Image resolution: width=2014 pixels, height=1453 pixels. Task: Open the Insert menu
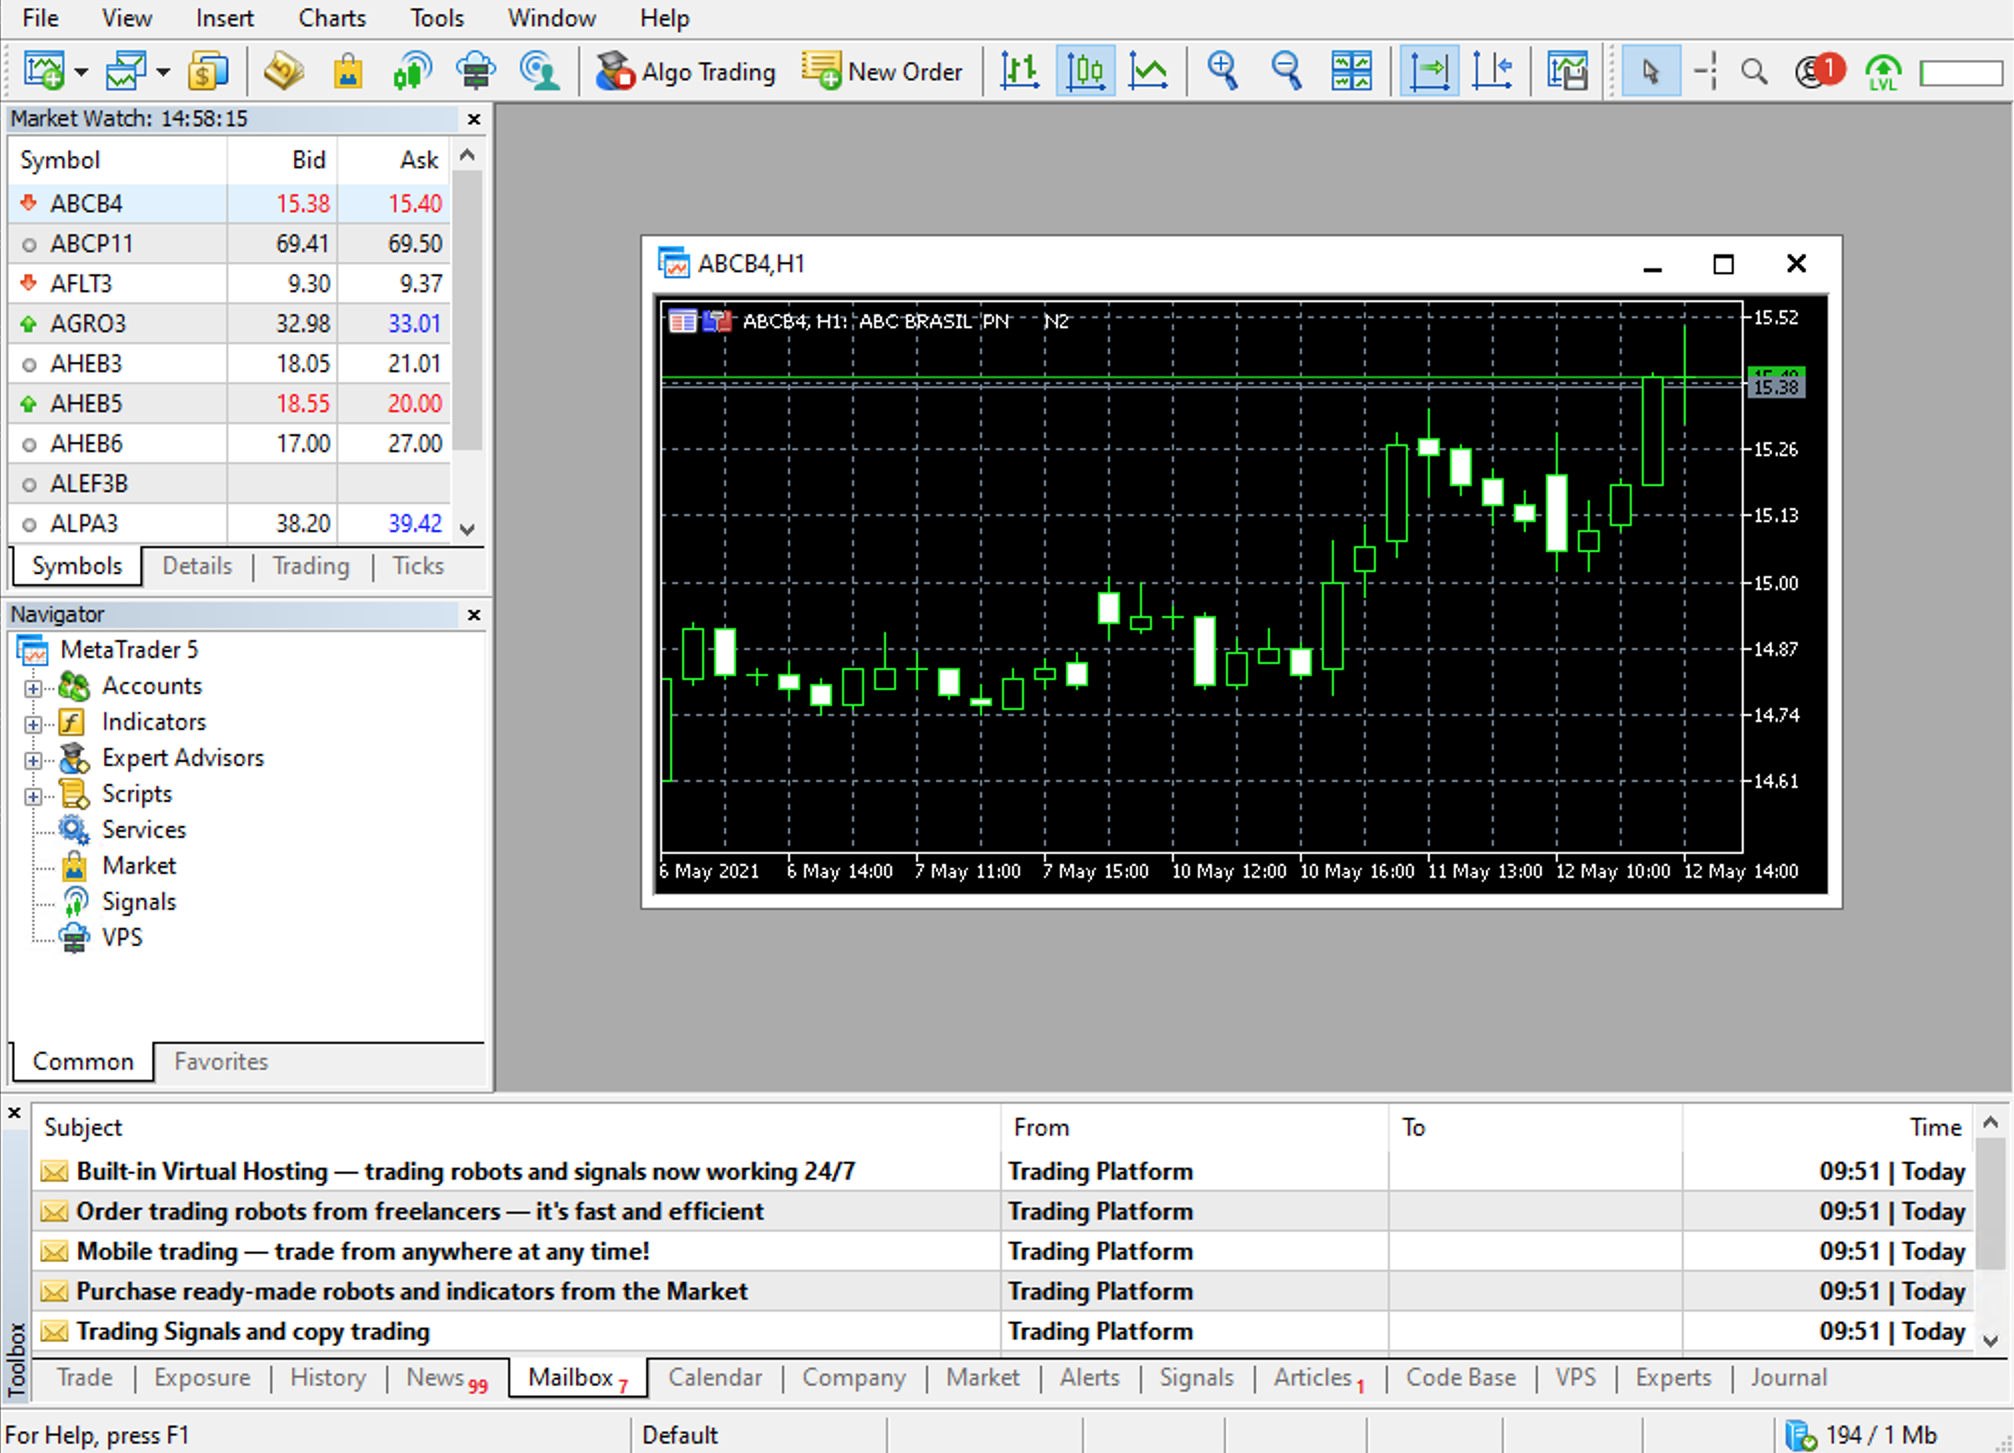(224, 18)
